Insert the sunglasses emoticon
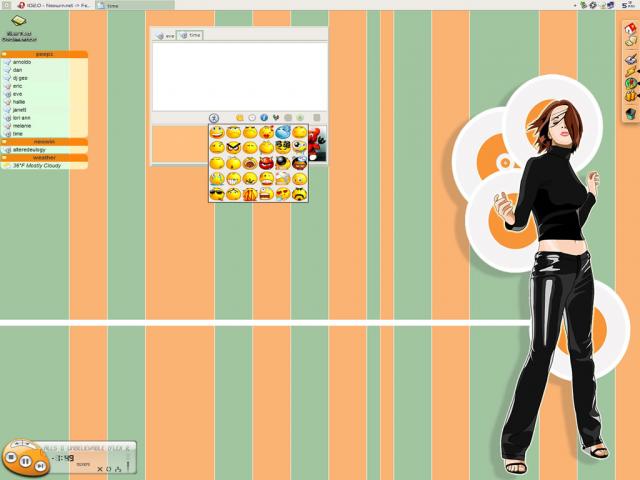Screen dimensions: 640x480 [x=217, y=194]
